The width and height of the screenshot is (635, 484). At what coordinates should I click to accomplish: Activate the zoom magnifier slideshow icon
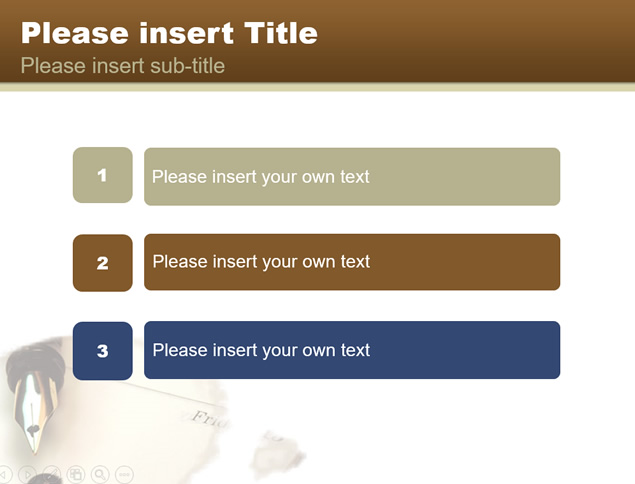[x=100, y=474]
